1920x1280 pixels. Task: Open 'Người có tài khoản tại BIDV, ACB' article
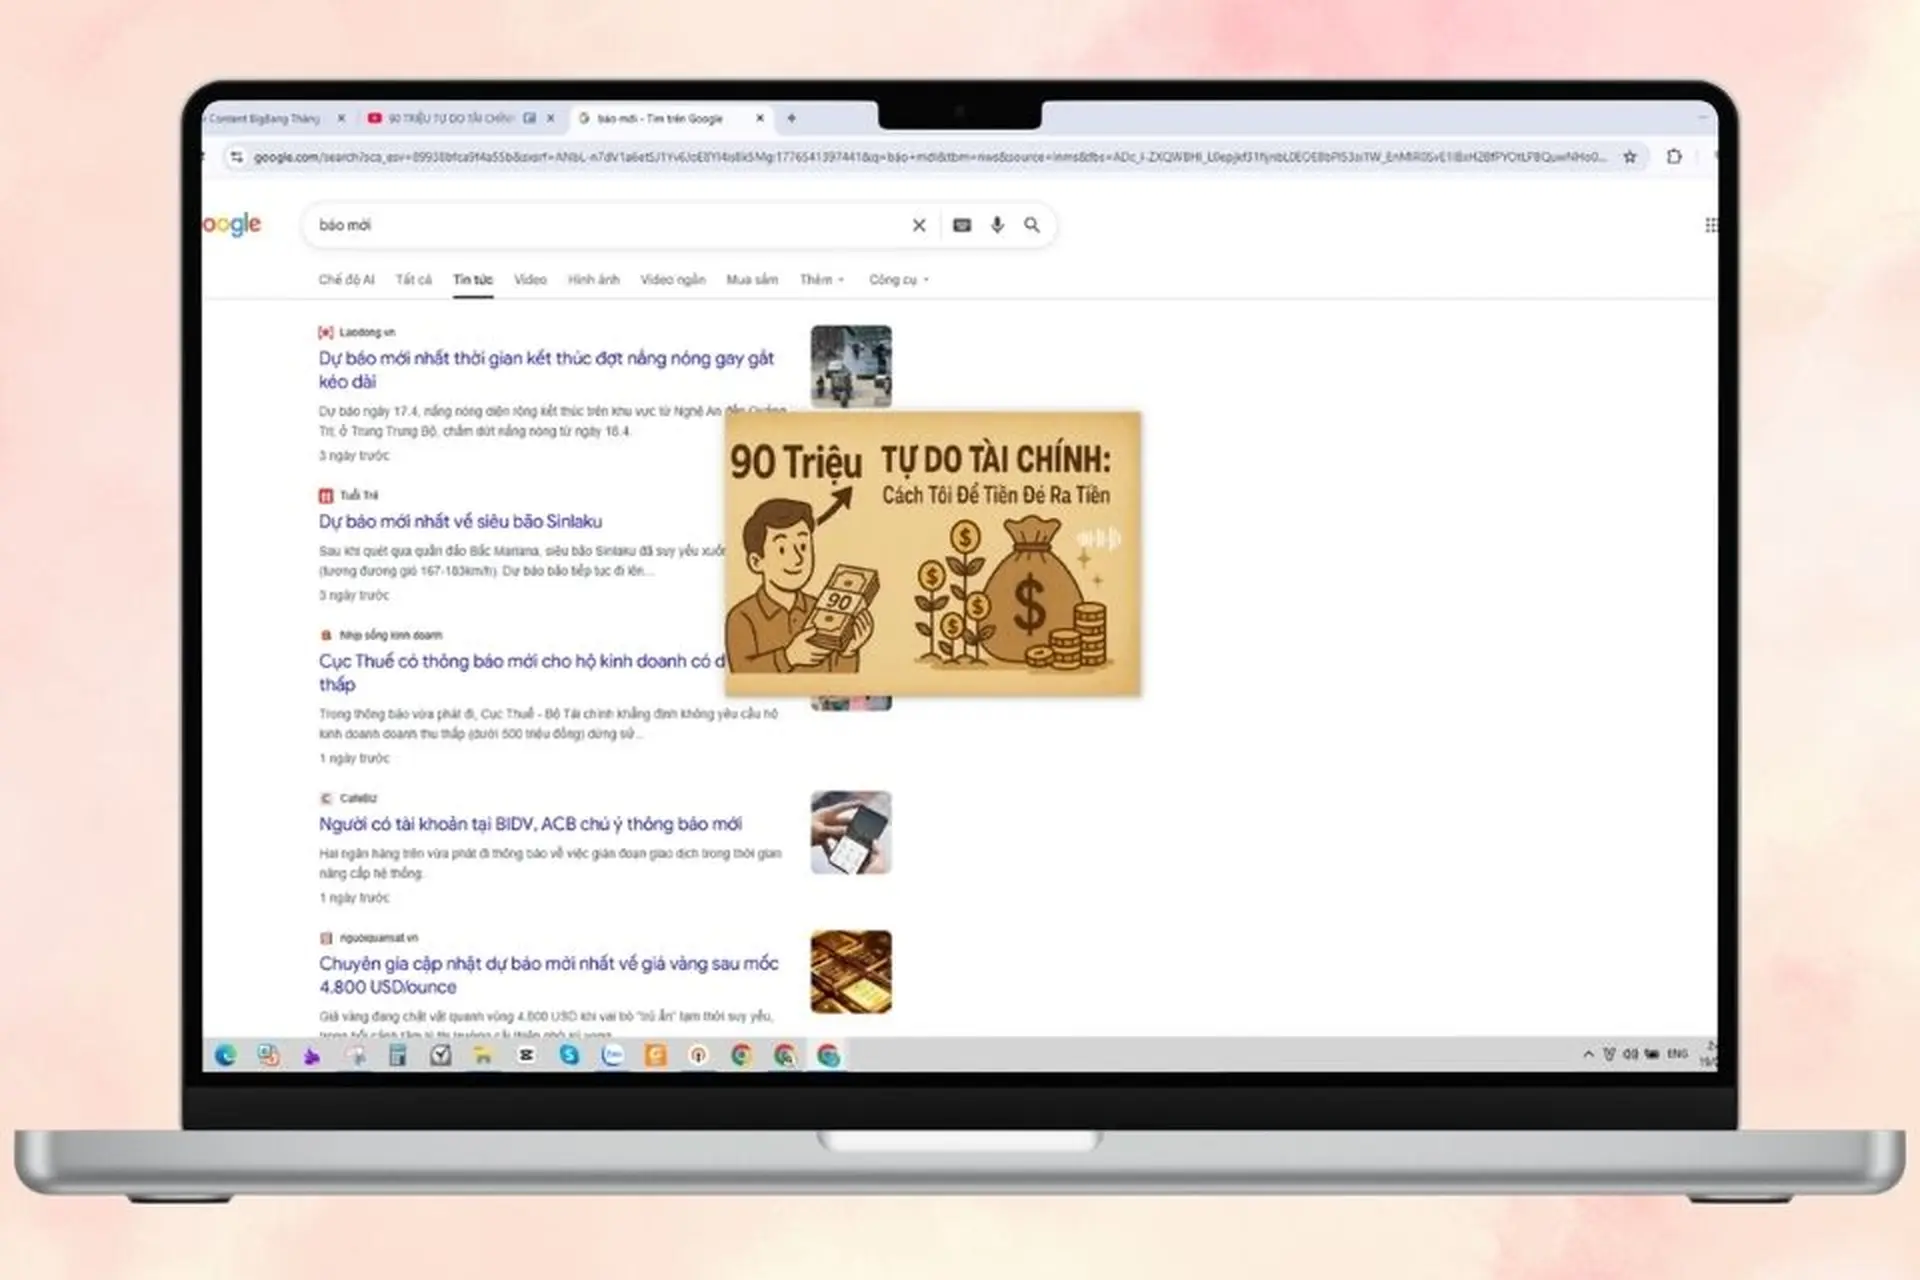(530, 824)
